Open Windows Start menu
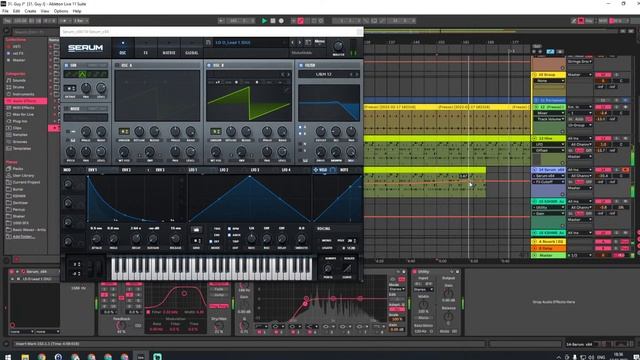Image resolution: width=640 pixels, height=360 pixels. (8, 357)
